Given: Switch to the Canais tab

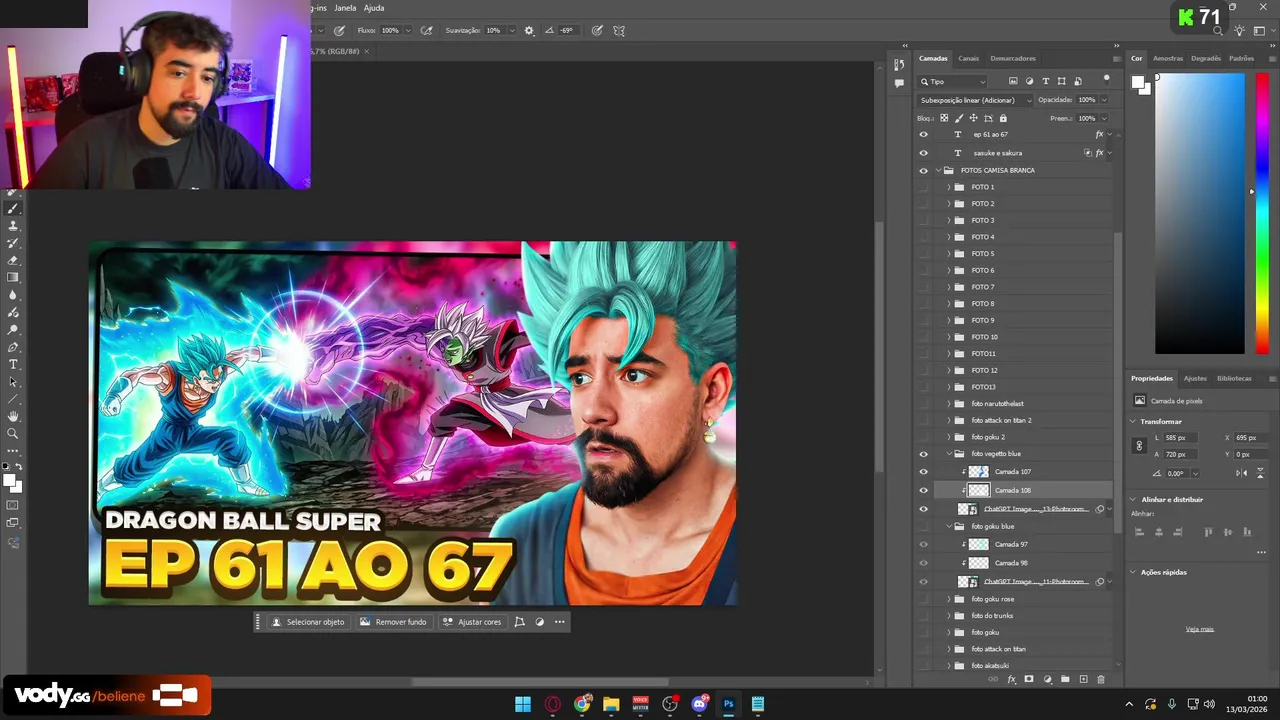Looking at the screenshot, I should [968, 58].
